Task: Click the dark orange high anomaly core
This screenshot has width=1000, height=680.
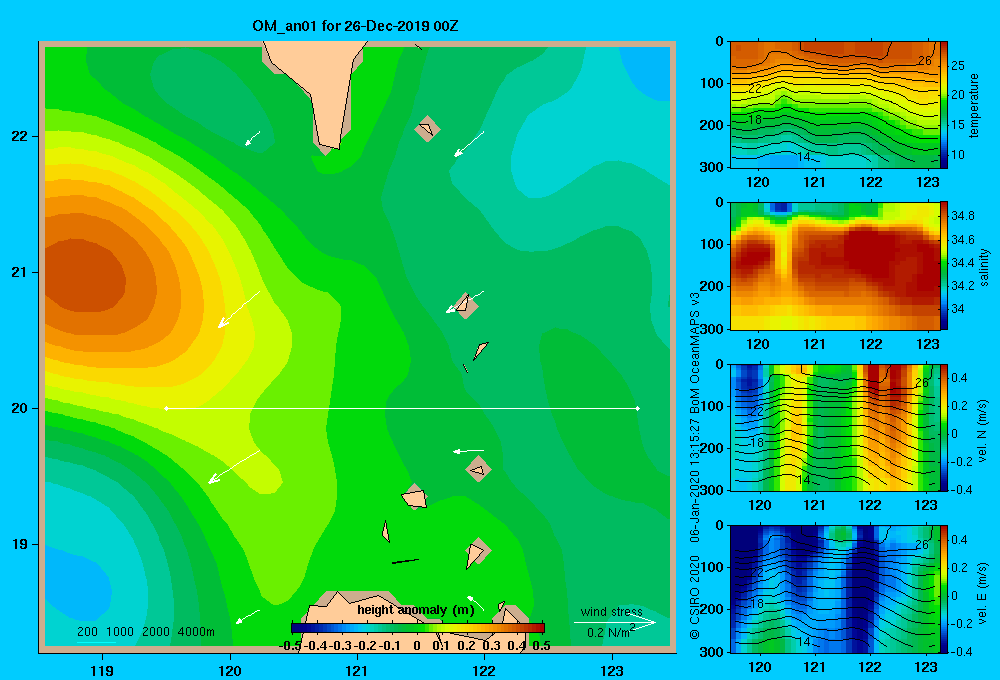Action: pyautogui.click(x=83, y=276)
